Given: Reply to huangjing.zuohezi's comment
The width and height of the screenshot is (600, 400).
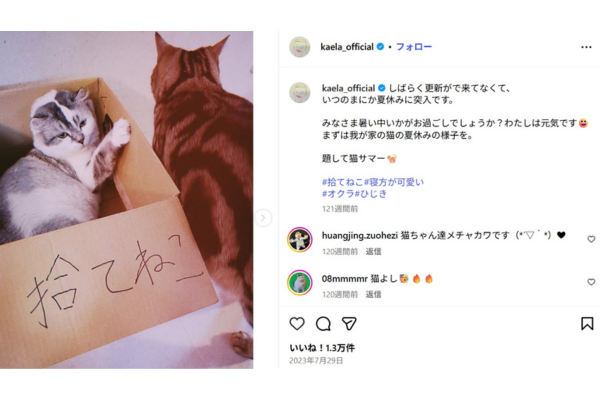Looking at the screenshot, I should (373, 251).
